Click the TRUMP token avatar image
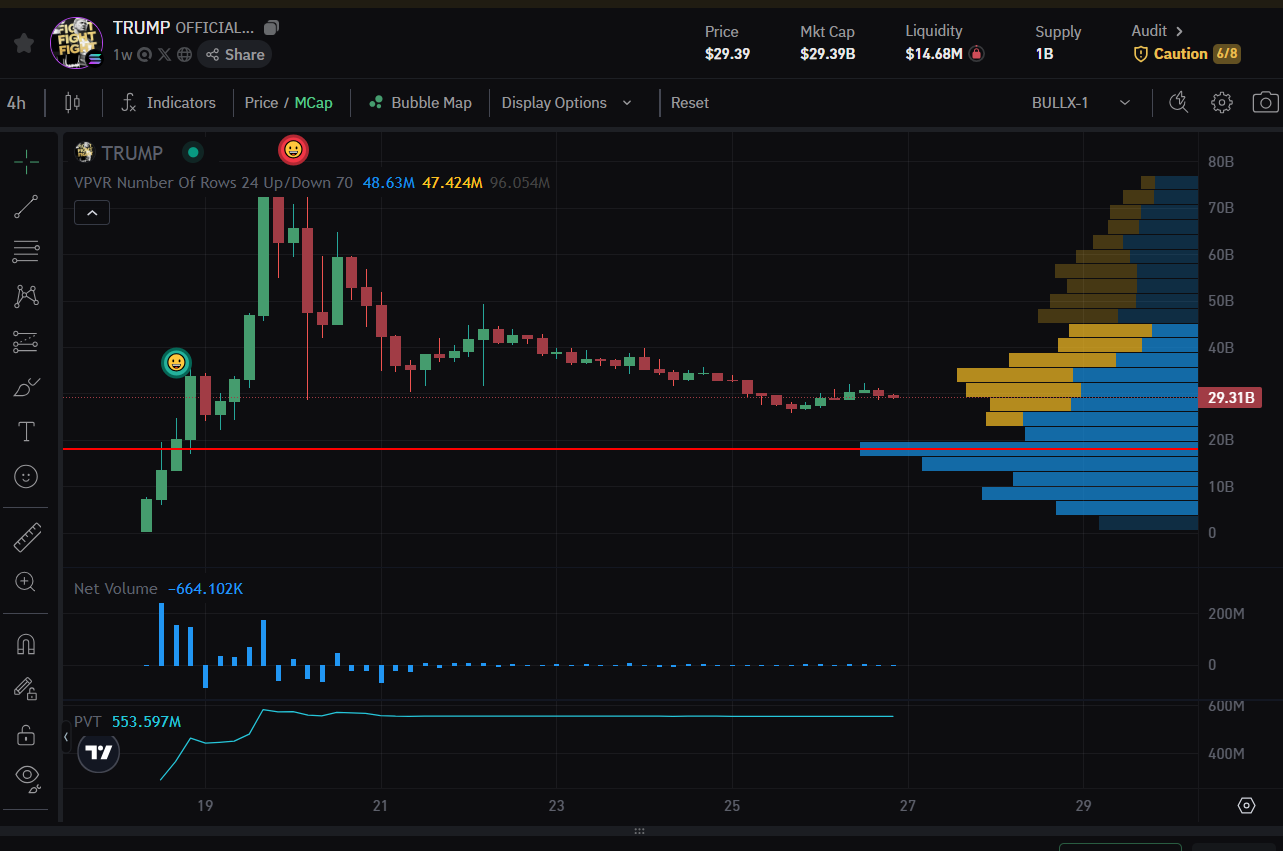 pos(76,43)
